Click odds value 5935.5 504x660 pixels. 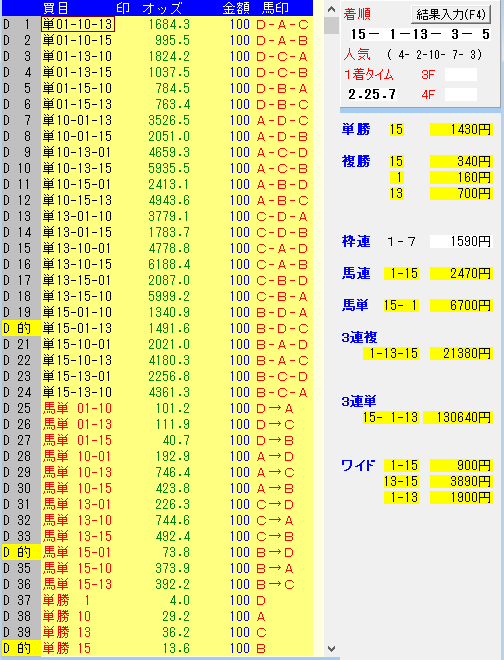tap(169, 168)
